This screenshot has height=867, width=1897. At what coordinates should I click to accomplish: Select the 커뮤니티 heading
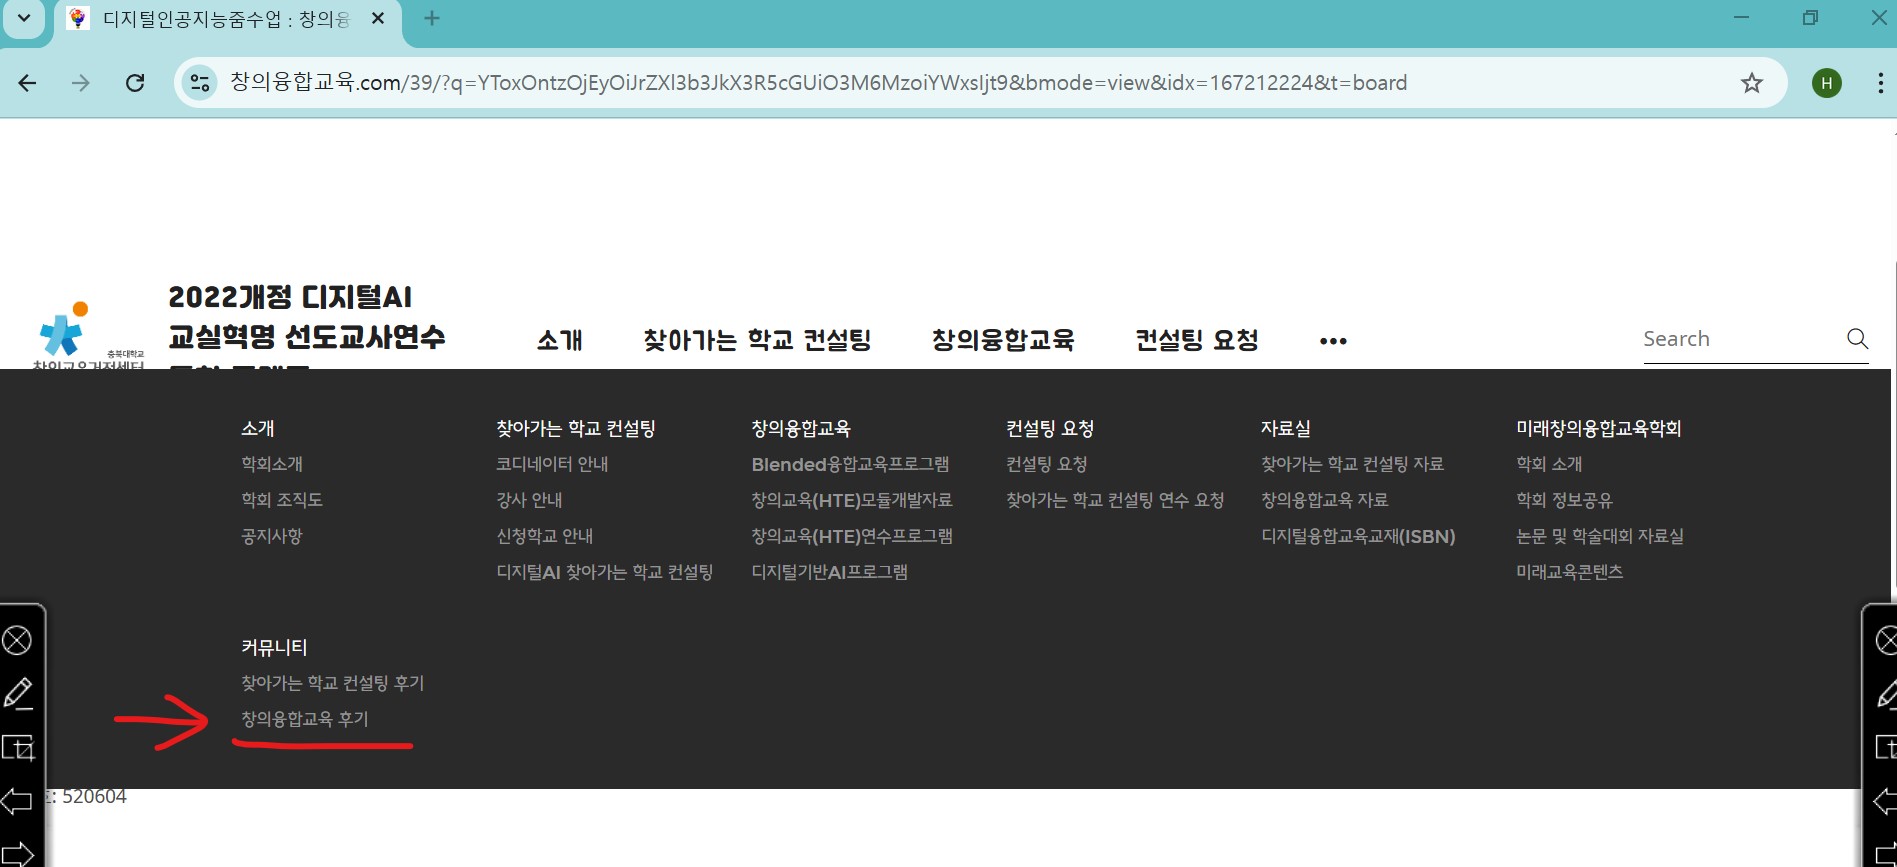pos(274,647)
